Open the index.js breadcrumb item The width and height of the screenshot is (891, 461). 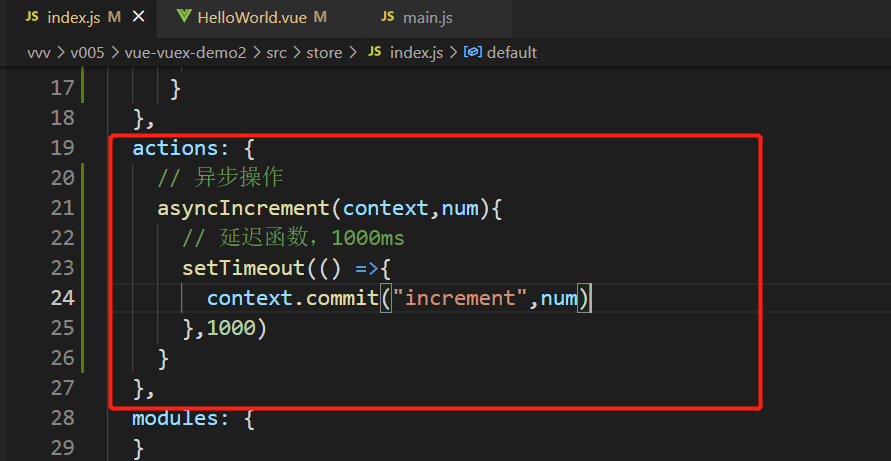coord(416,53)
